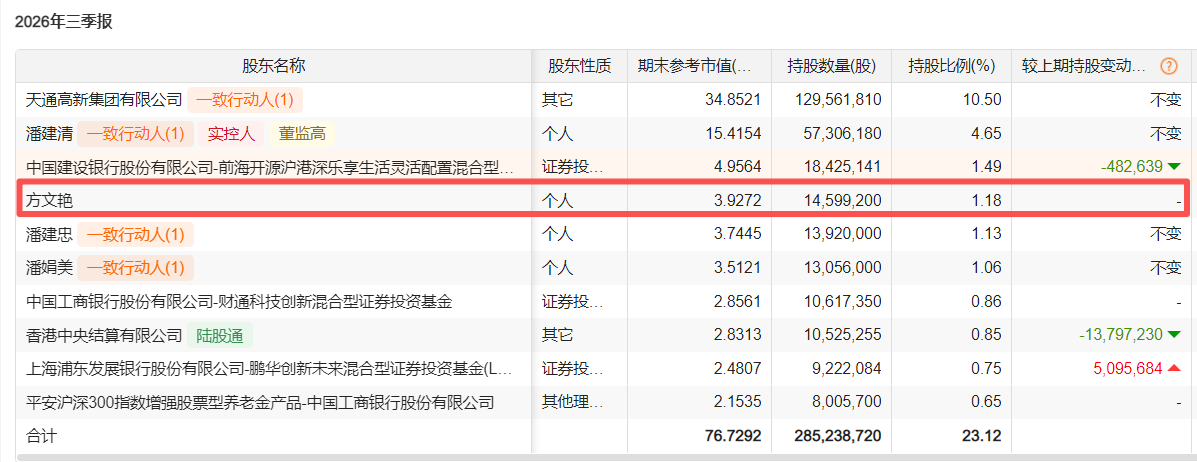Click total market value 76.7292
The height and width of the screenshot is (462, 1197).
coord(731,436)
